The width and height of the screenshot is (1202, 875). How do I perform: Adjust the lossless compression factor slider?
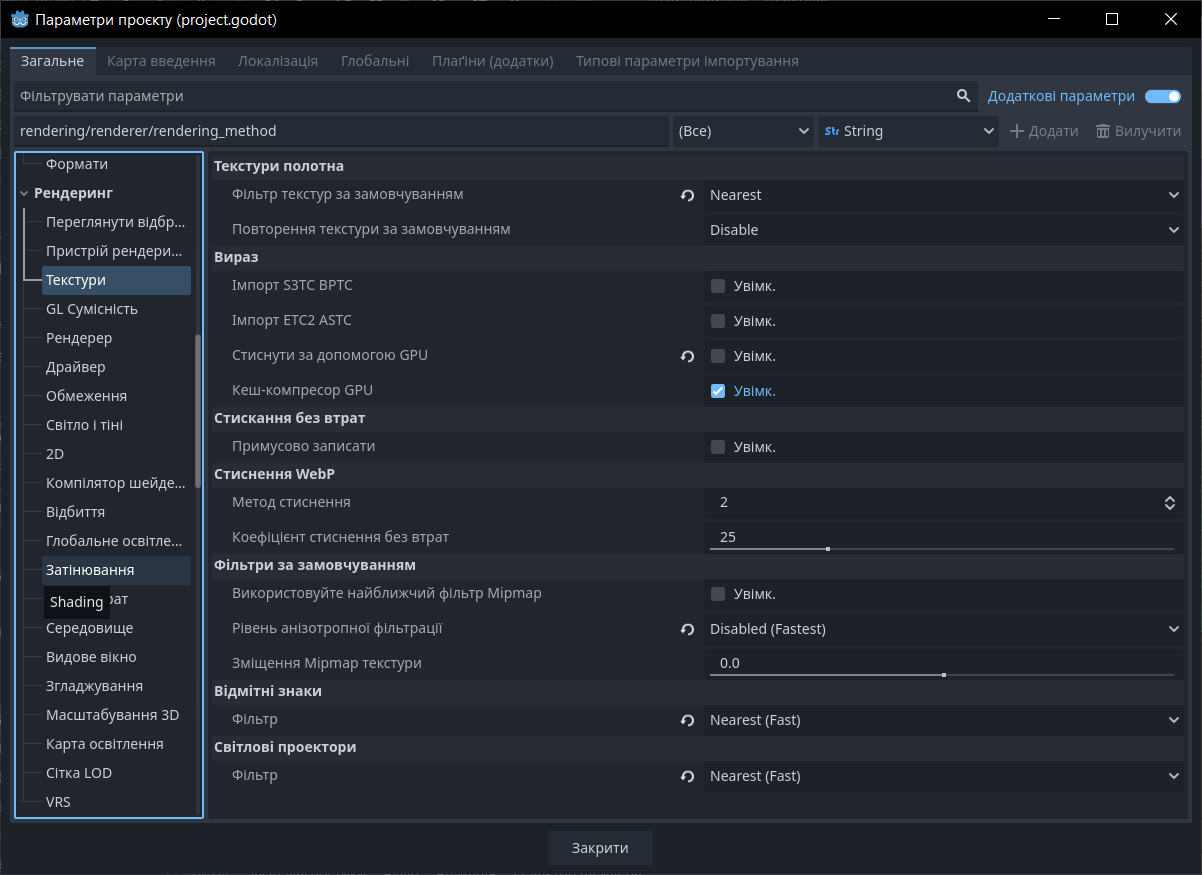point(828,549)
